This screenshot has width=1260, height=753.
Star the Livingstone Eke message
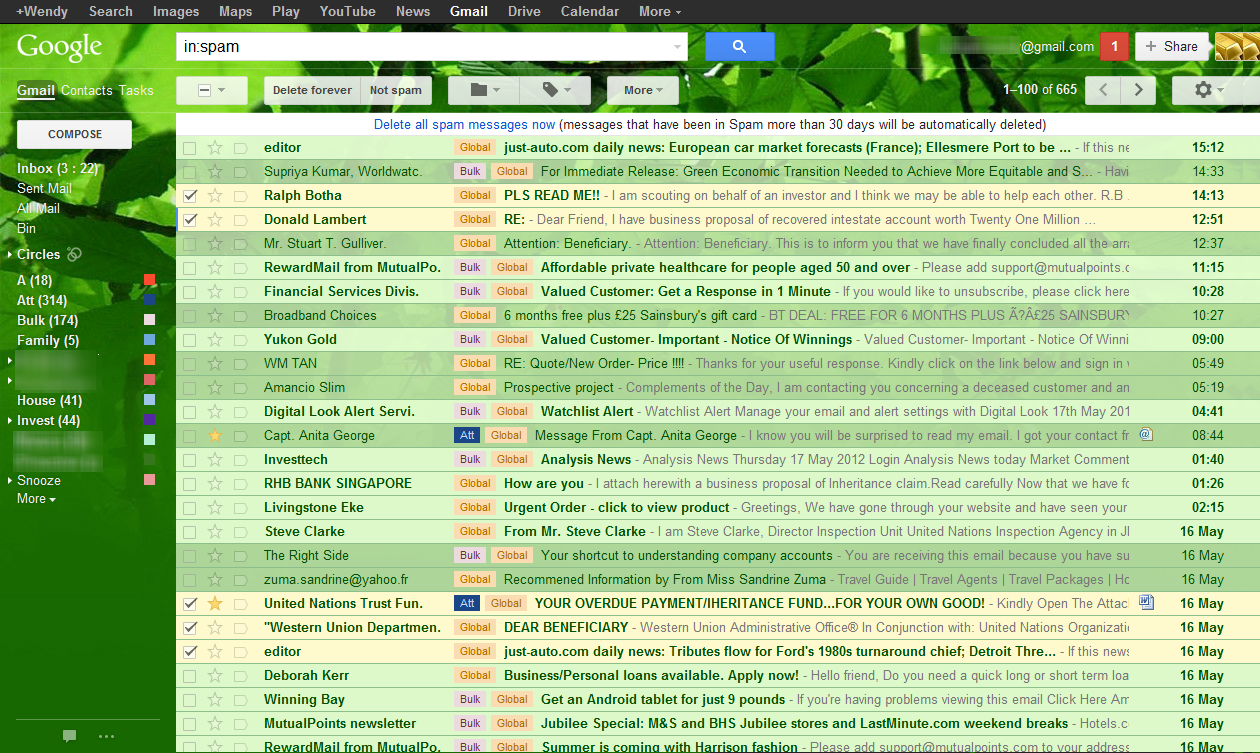tap(215, 507)
